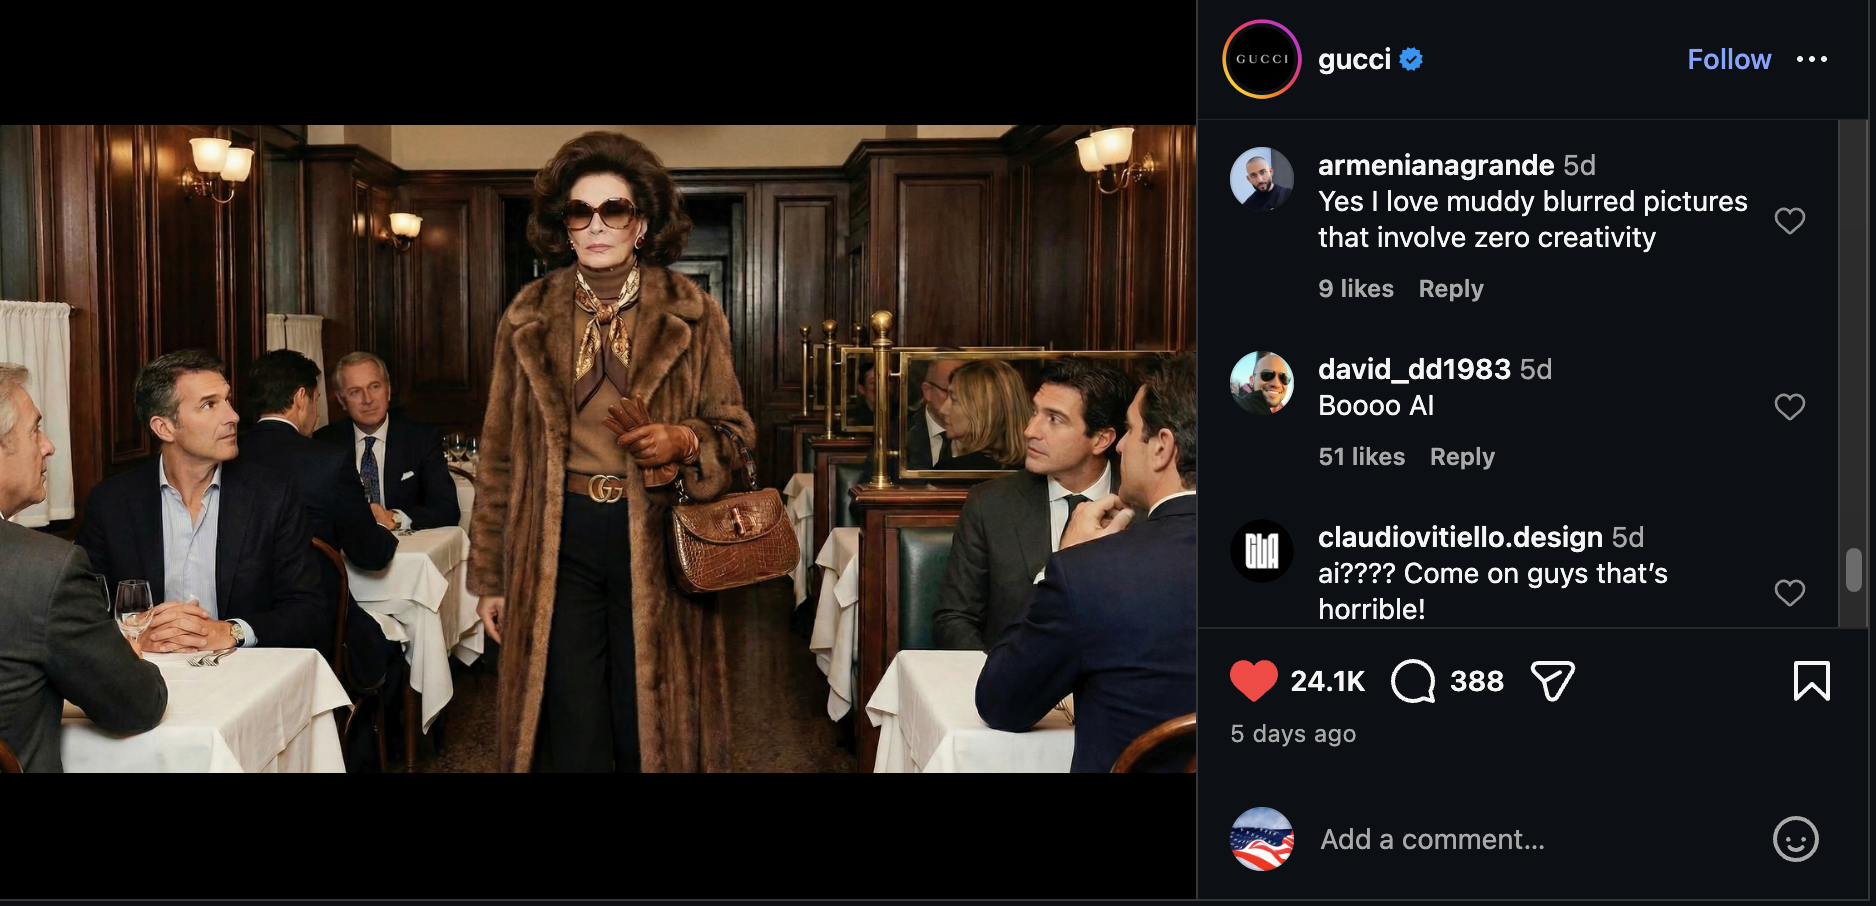Share post with paper plane icon
The image size is (1876, 906).
1553,681
